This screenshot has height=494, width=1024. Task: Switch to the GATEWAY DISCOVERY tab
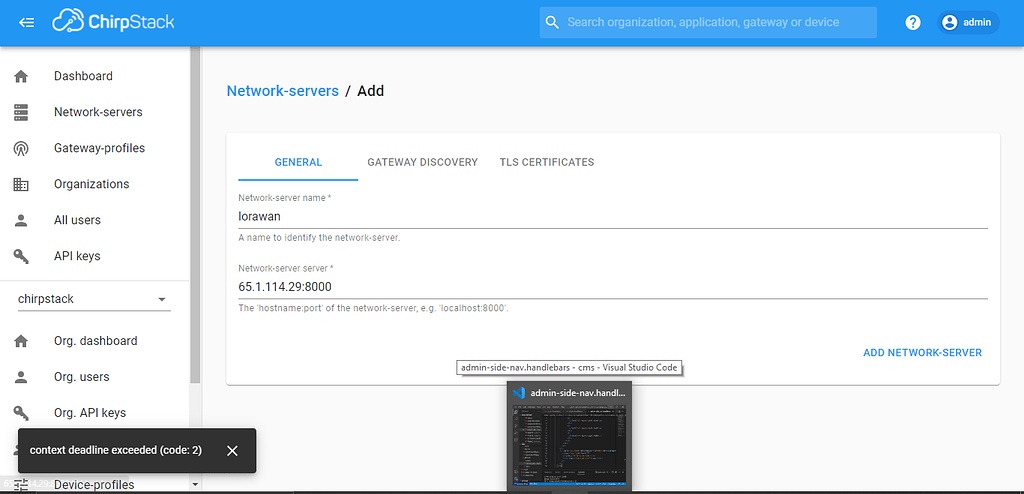pyautogui.click(x=423, y=162)
